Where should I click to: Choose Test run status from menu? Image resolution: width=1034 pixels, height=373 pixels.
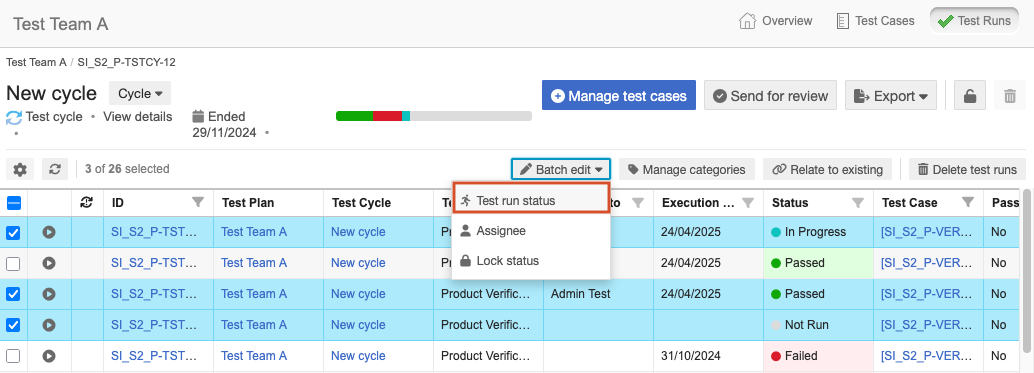[531, 200]
